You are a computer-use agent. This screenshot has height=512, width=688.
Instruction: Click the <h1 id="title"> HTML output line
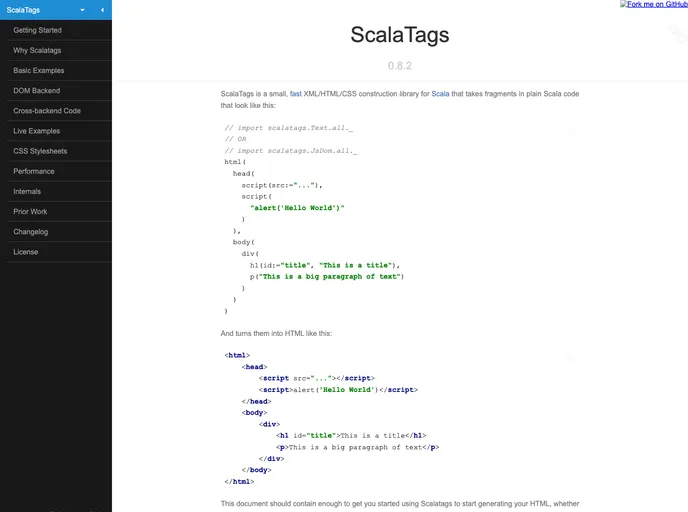351,436
